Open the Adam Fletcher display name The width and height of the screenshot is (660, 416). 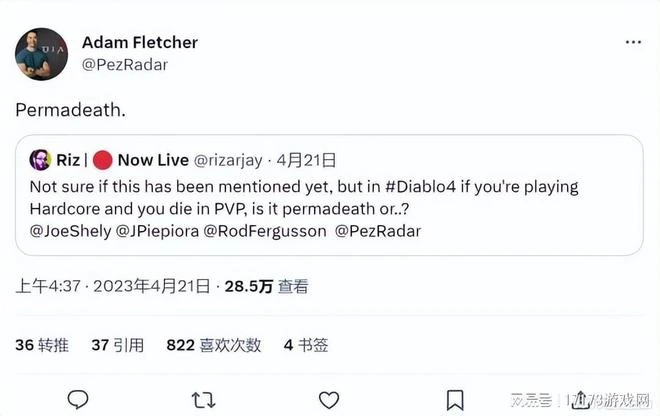[x=139, y=43]
